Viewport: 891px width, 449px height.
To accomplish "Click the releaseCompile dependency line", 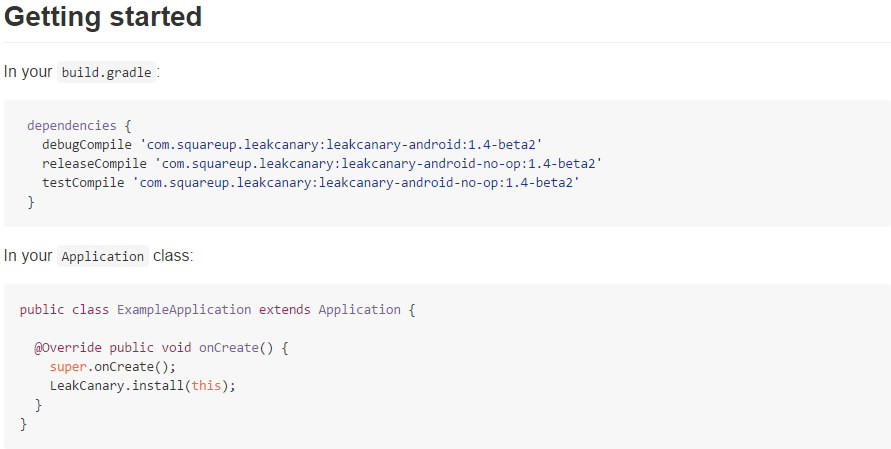I will [x=322, y=164].
